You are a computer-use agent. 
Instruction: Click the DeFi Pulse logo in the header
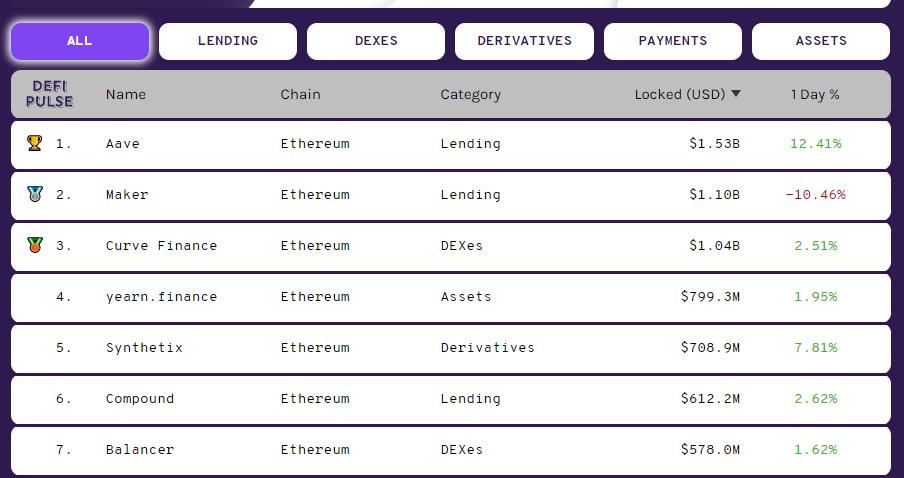click(x=49, y=94)
